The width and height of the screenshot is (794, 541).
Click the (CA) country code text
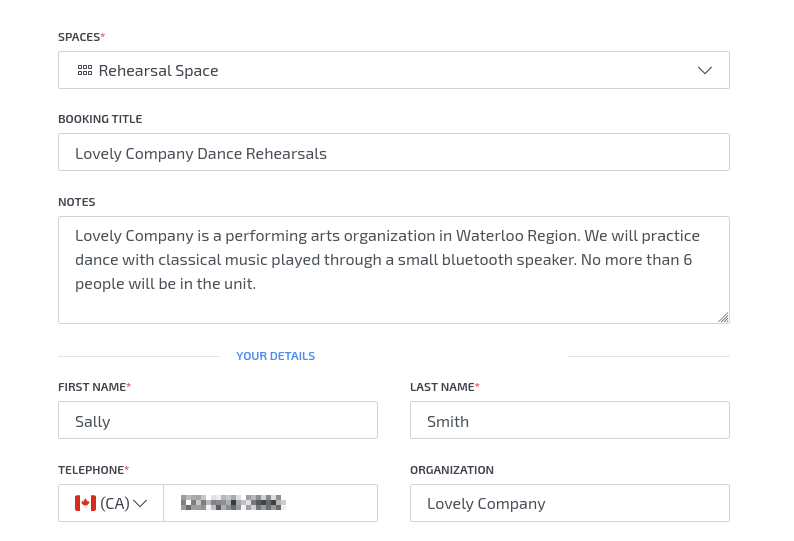tap(115, 503)
